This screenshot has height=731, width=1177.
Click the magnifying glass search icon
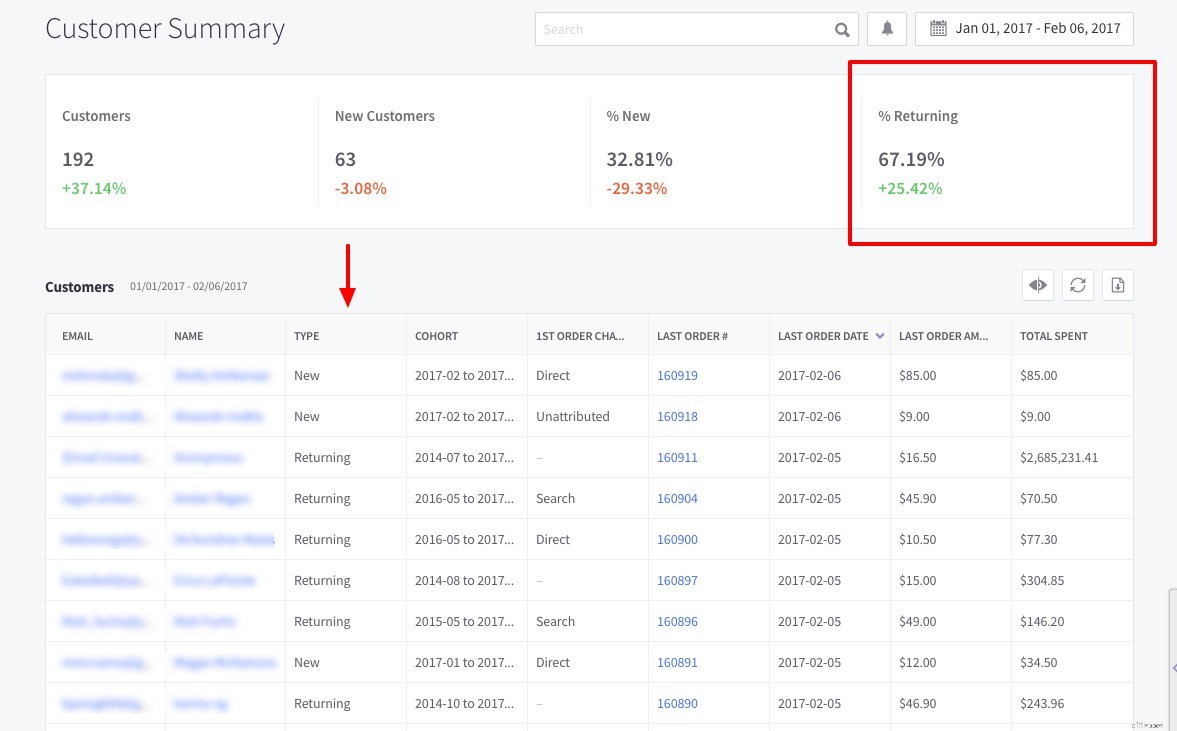coord(841,29)
